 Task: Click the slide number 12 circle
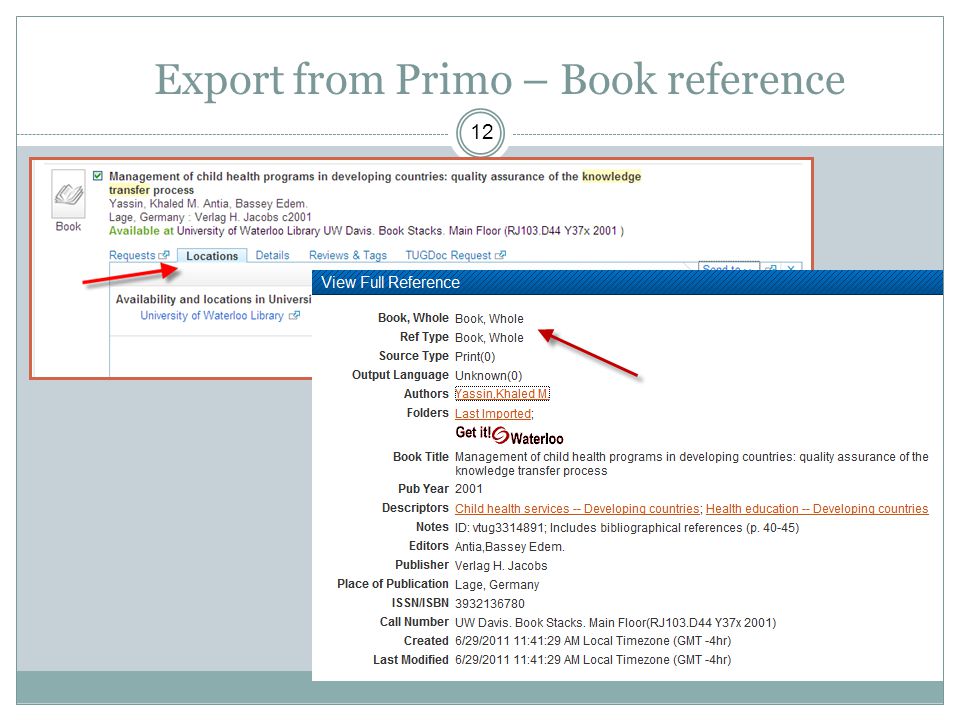click(x=481, y=132)
